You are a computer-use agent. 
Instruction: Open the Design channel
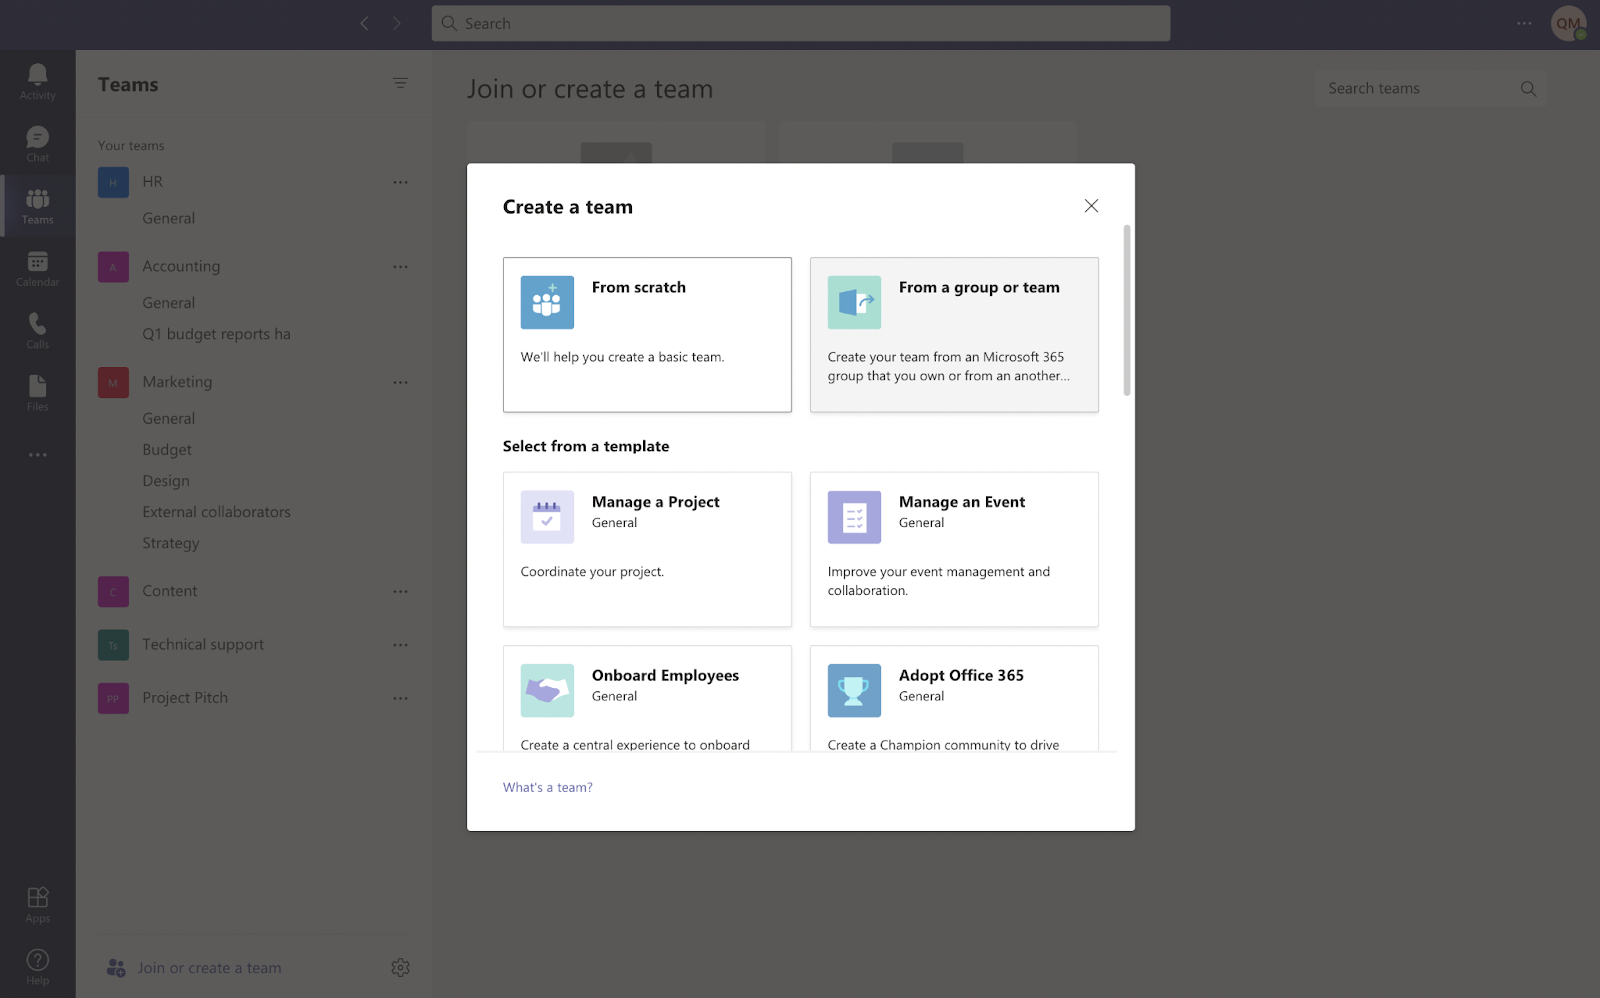166,481
